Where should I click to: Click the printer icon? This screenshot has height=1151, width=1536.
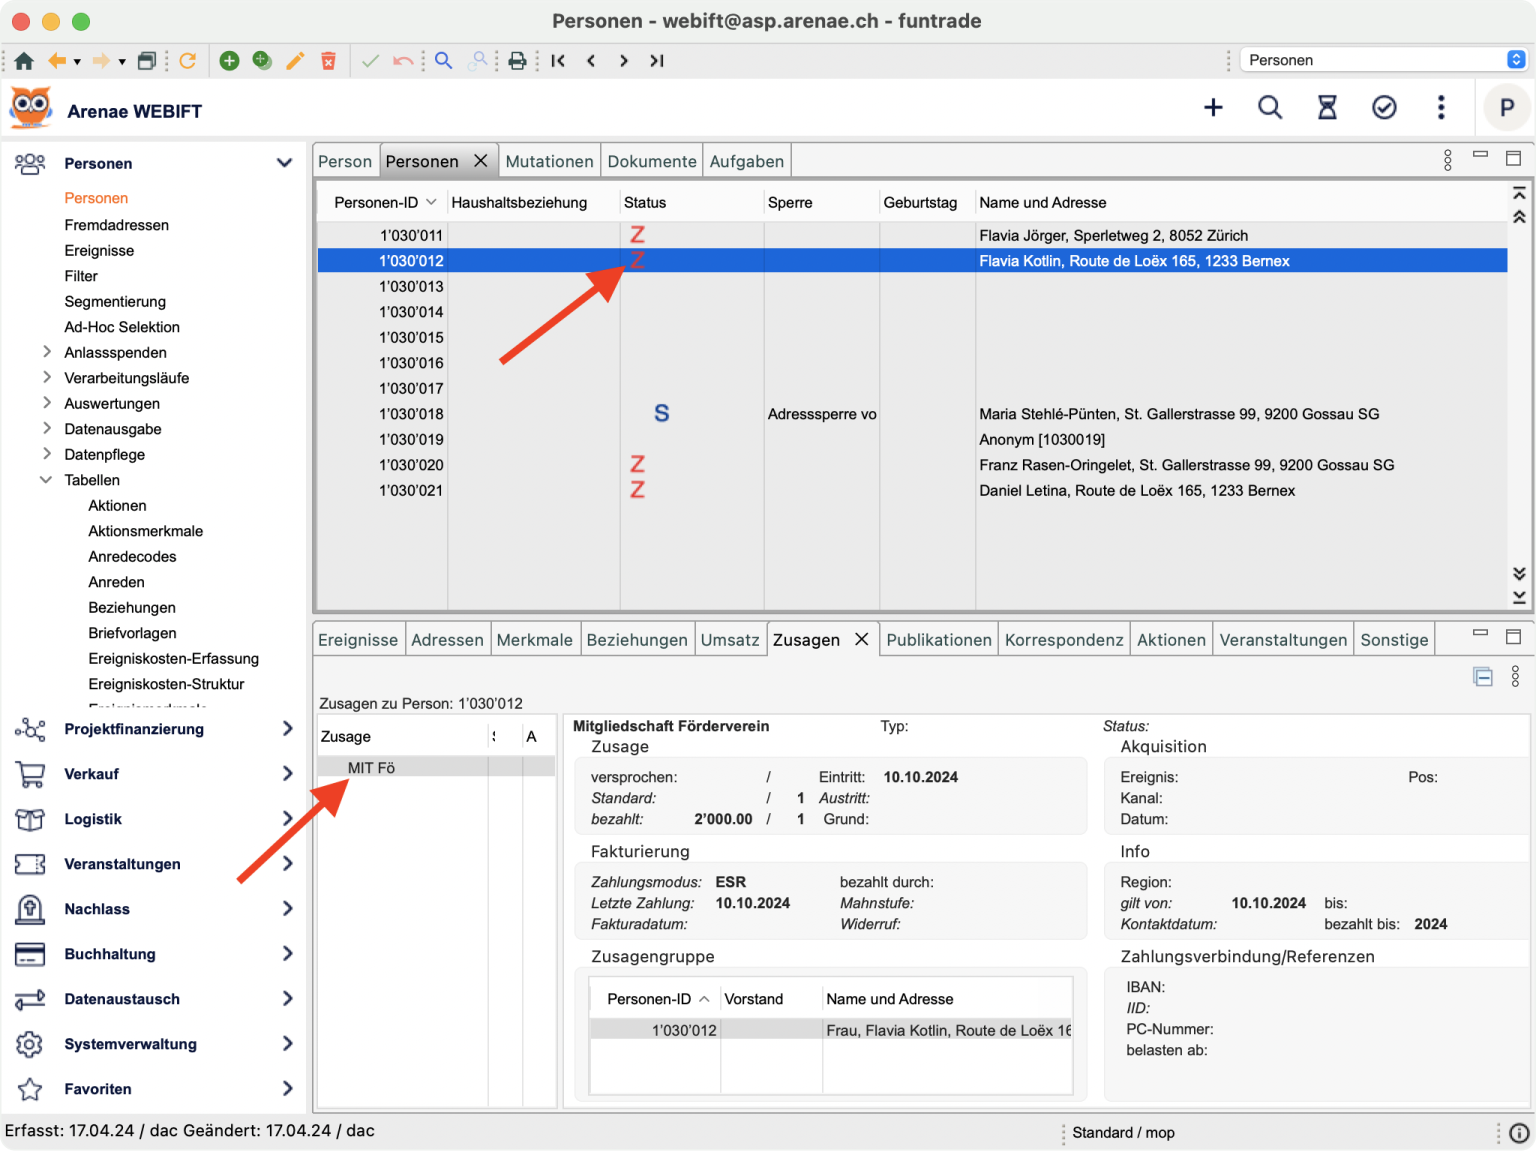click(517, 61)
